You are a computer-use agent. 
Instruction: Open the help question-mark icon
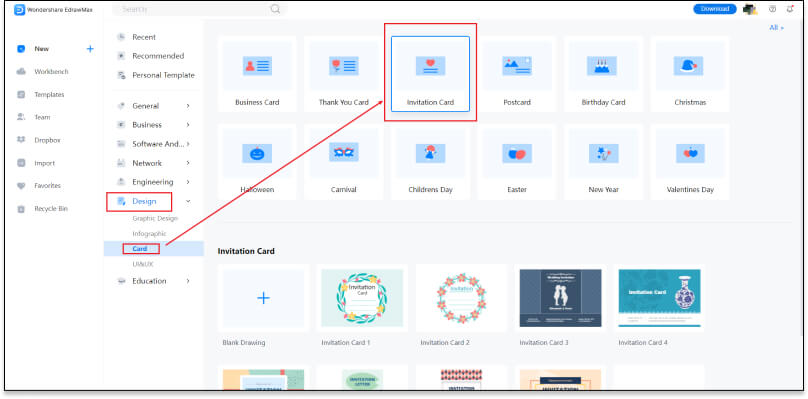pos(772,9)
